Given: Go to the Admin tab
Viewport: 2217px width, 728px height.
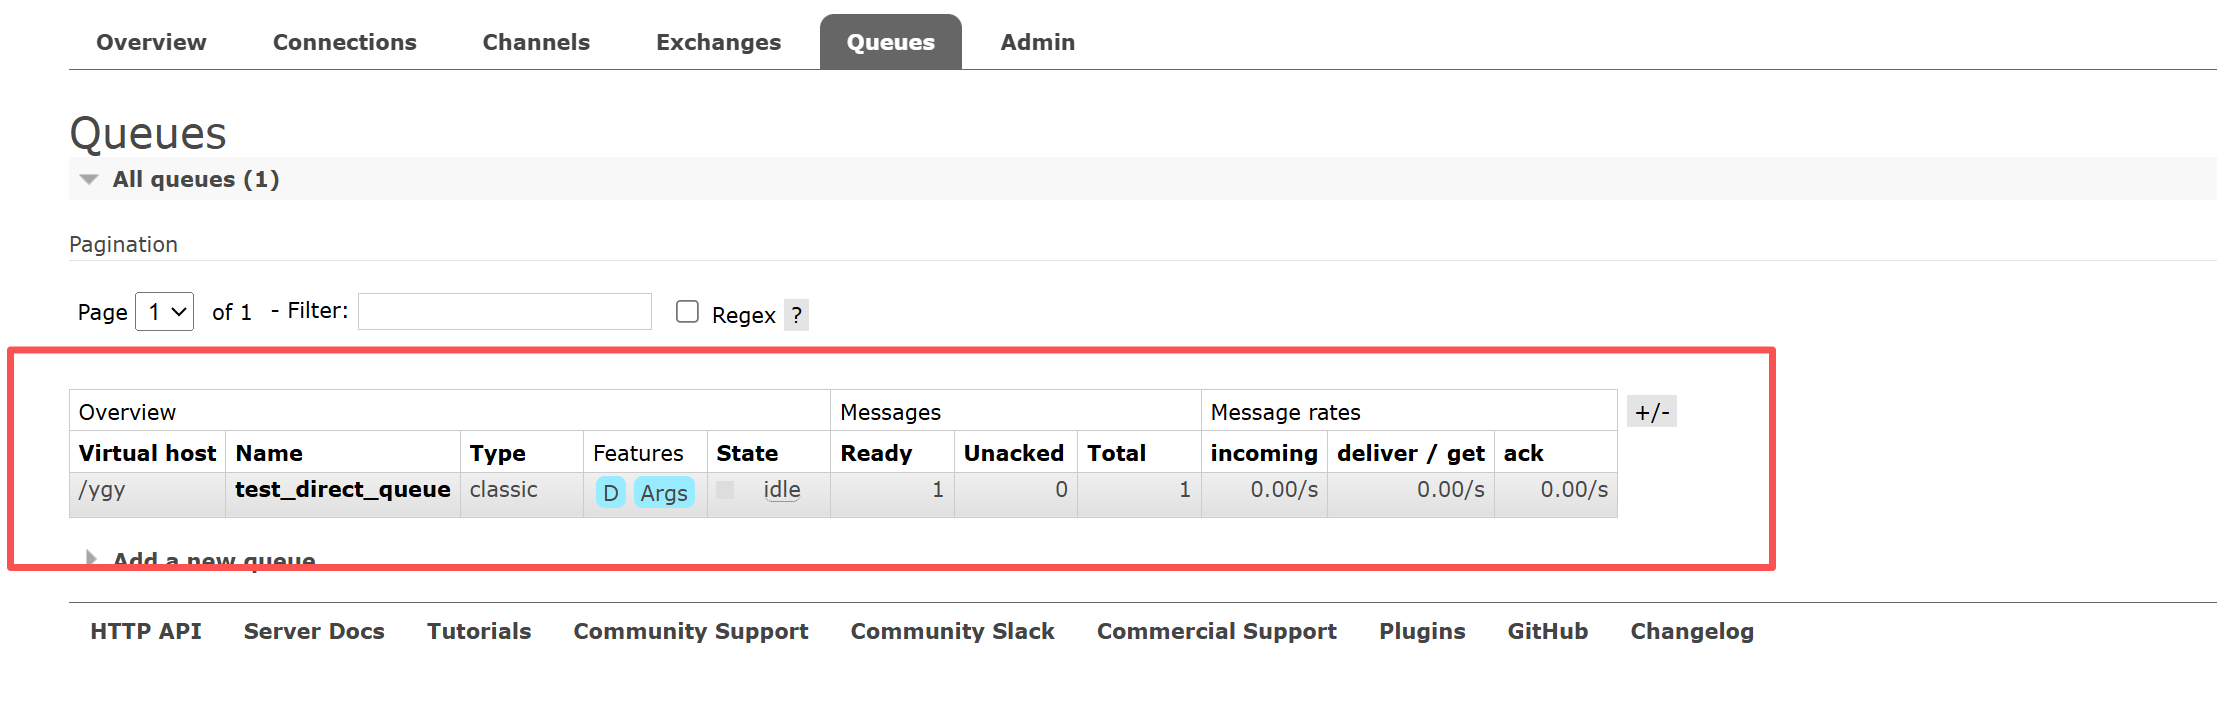Looking at the screenshot, I should click(x=1037, y=42).
